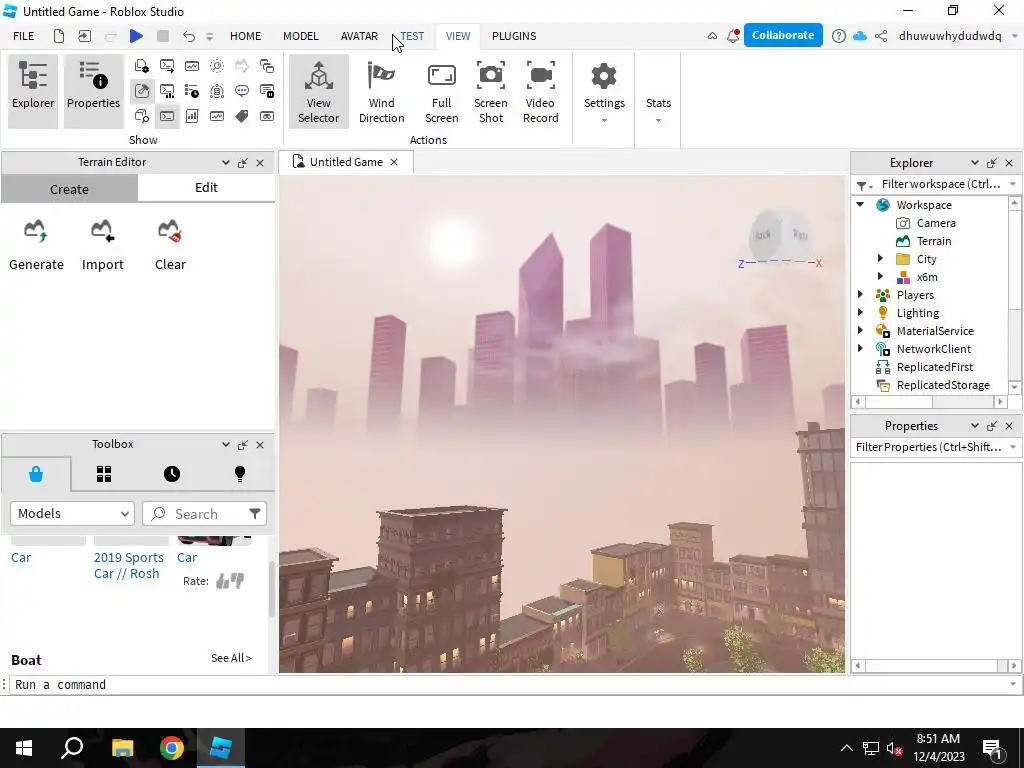
Task: Click the Import terrain tool
Action: click(103, 246)
